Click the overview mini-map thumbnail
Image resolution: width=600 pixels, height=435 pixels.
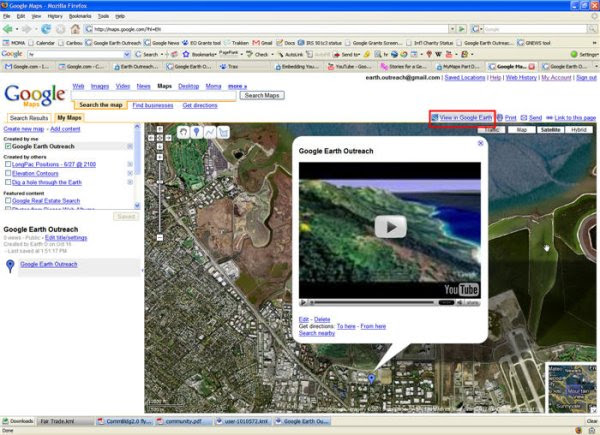point(572,388)
